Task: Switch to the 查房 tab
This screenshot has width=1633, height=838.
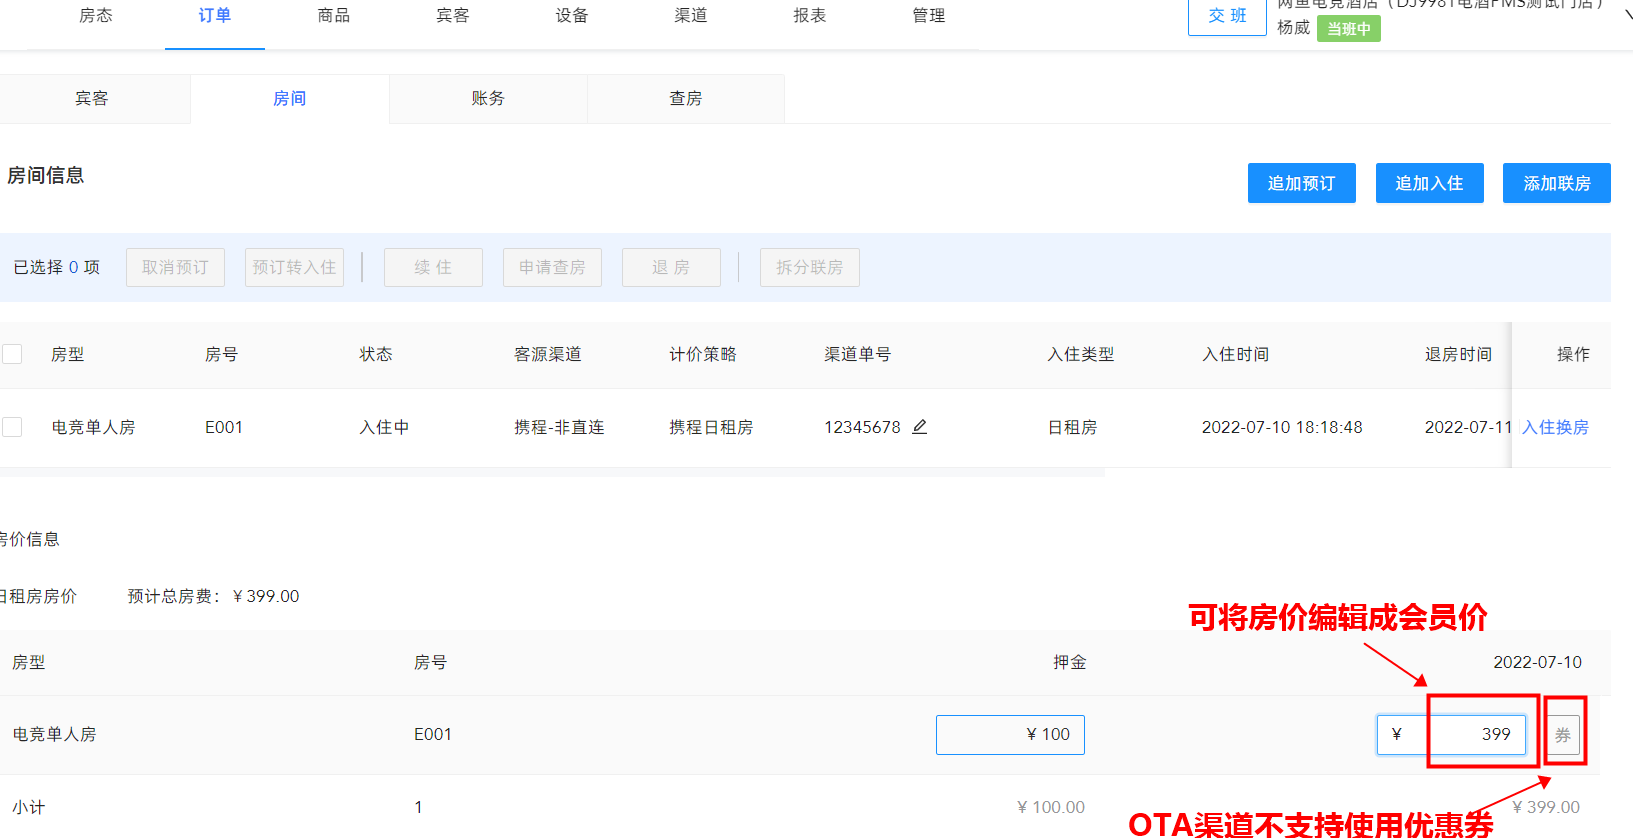Action: coord(686,98)
